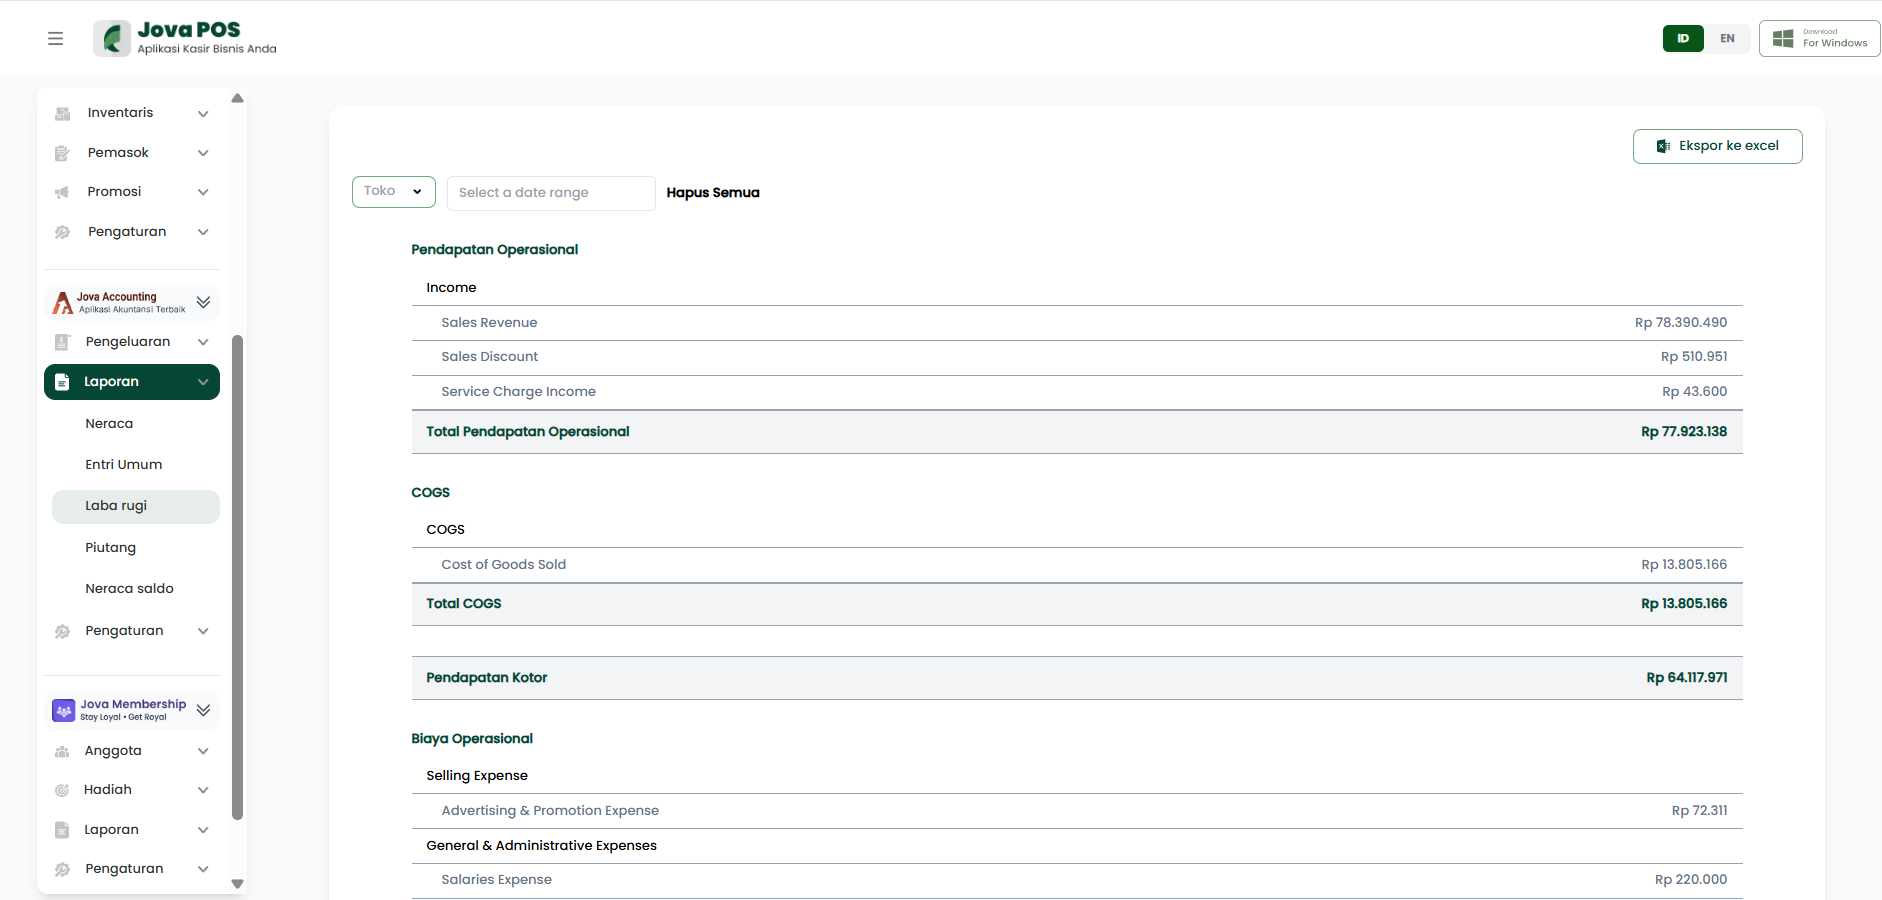Expand the Promosi menu chevron
This screenshot has width=1882, height=900.
coord(203,192)
